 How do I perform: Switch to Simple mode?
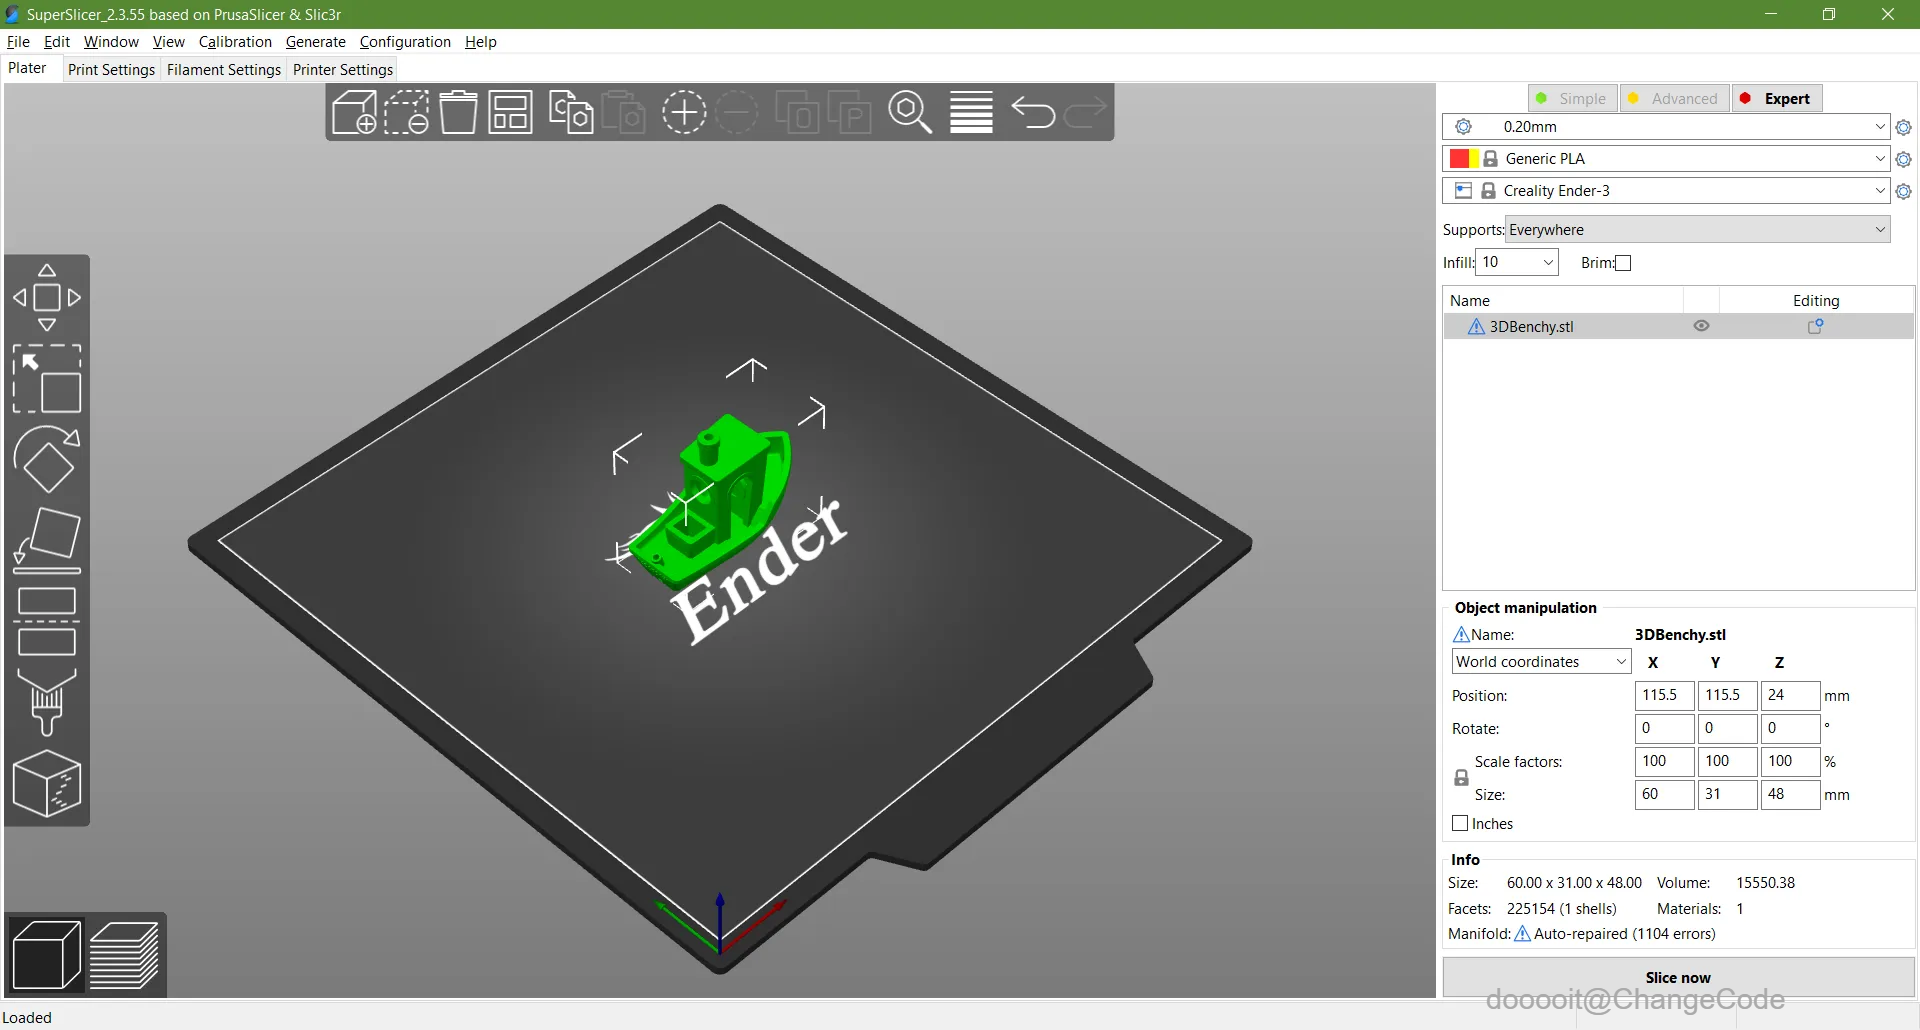coord(1572,98)
